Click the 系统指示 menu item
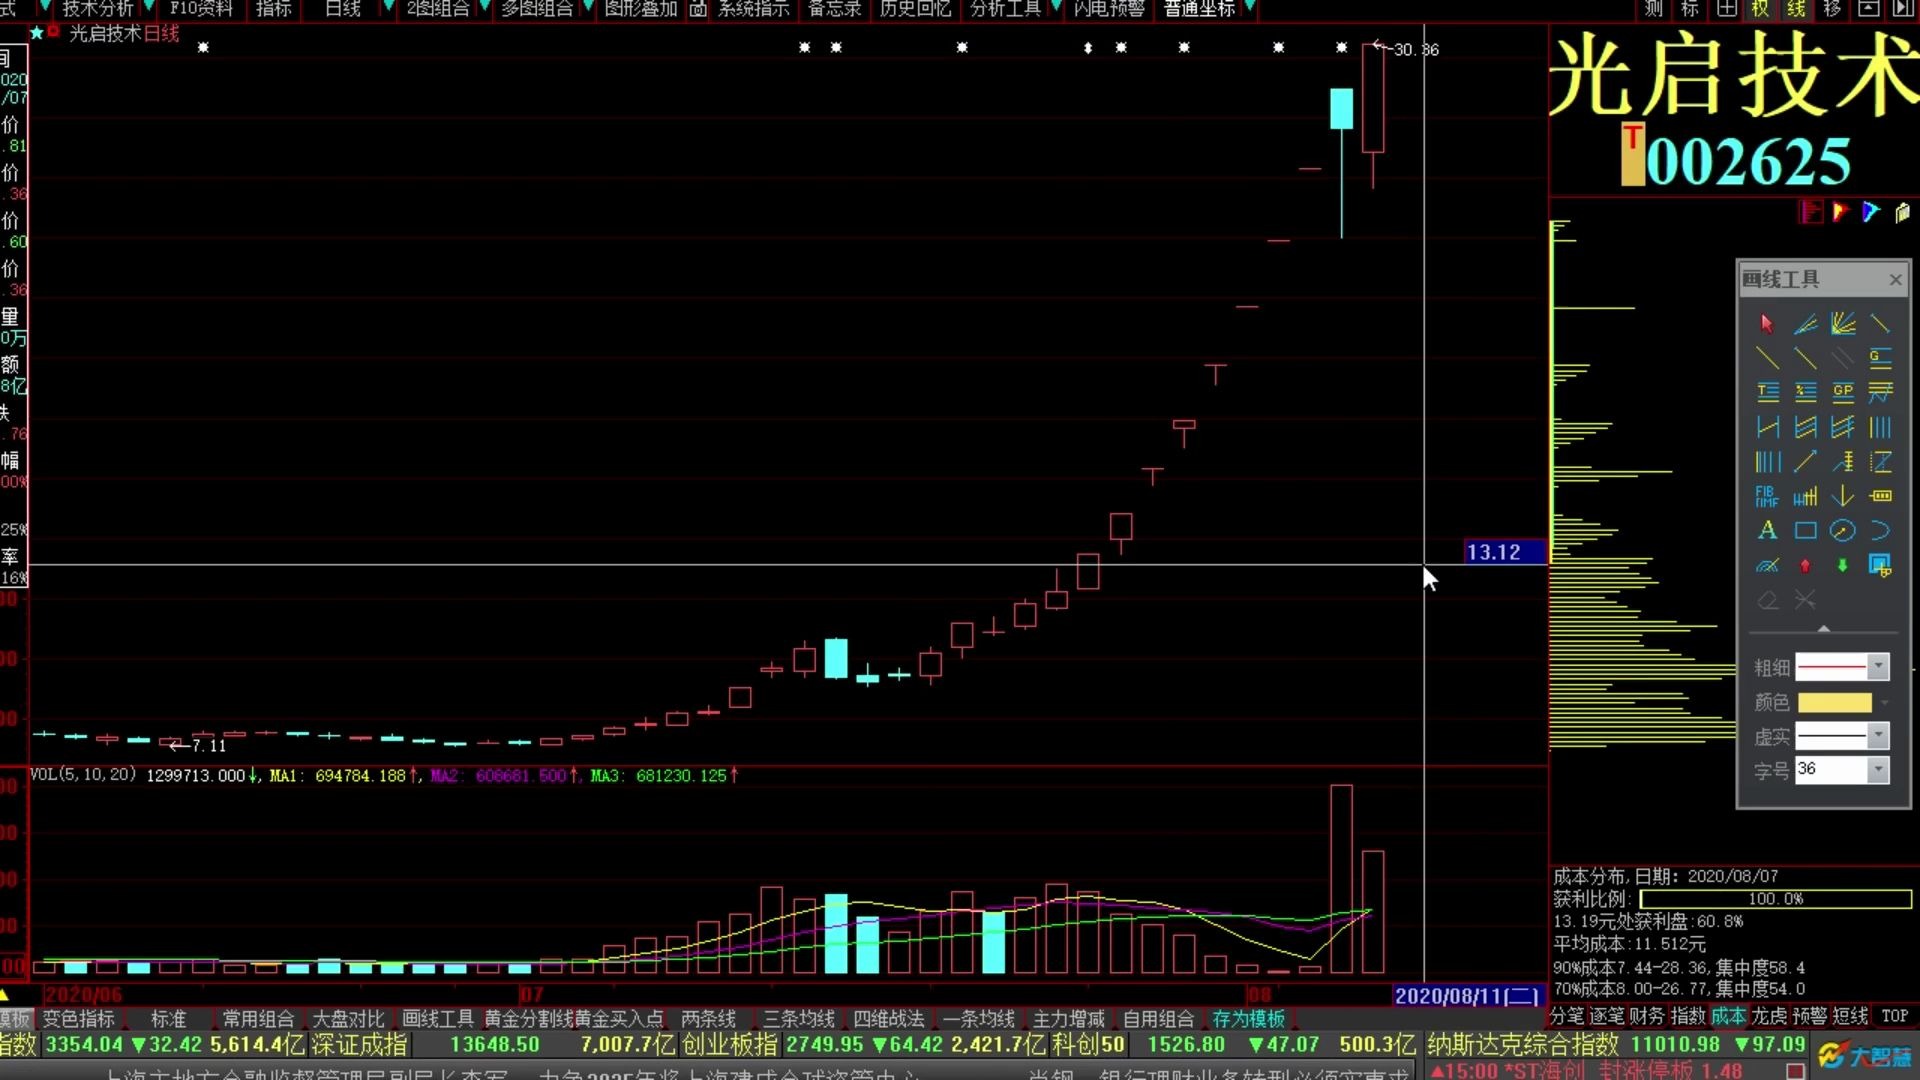The width and height of the screenshot is (1920, 1080). point(754,9)
